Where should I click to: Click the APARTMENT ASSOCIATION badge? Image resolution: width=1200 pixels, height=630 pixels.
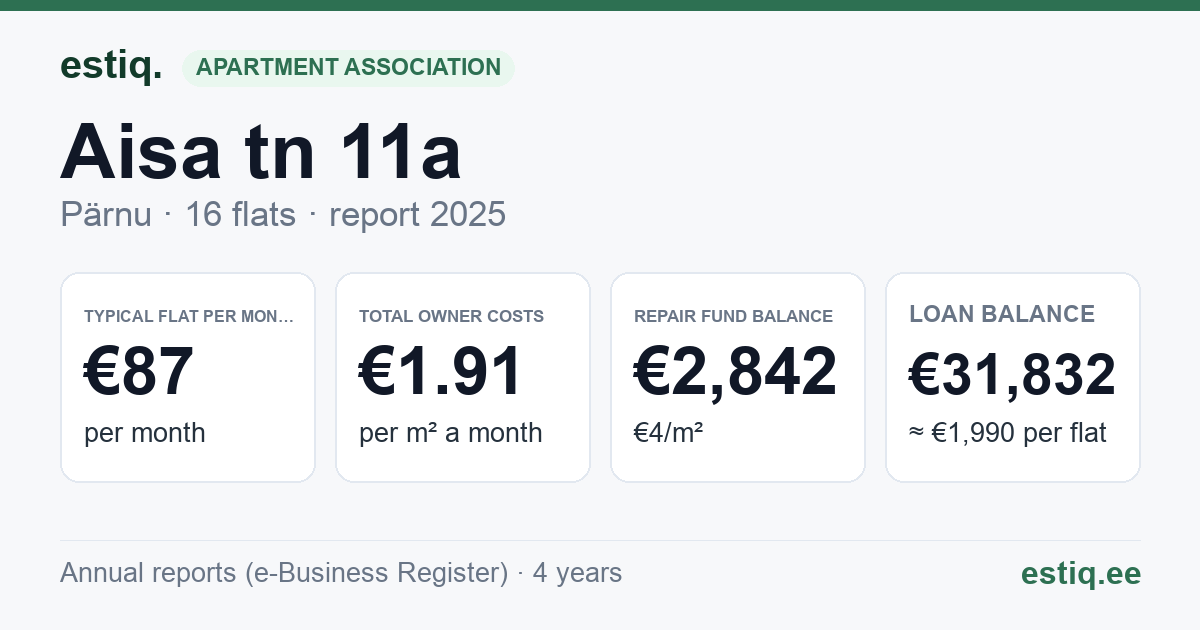[348, 68]
